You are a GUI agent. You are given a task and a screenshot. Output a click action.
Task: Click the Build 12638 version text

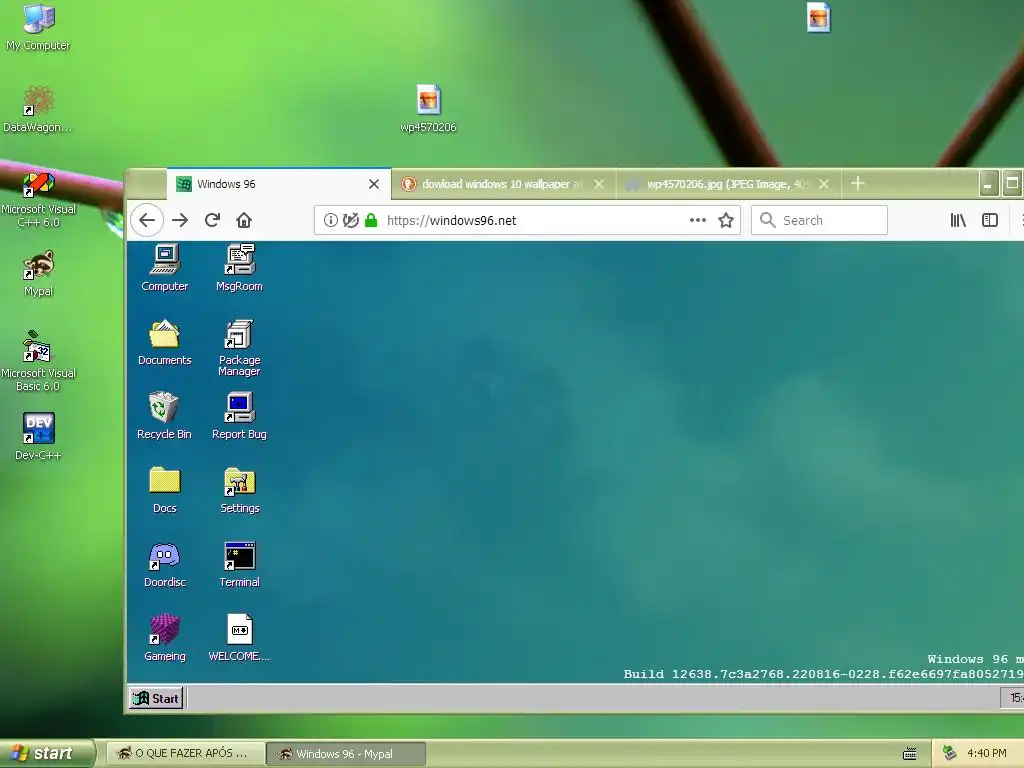[824, 674]
